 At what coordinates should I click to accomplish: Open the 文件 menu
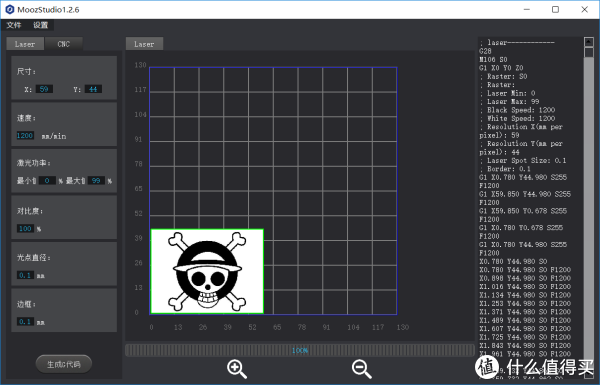(14, 25)
